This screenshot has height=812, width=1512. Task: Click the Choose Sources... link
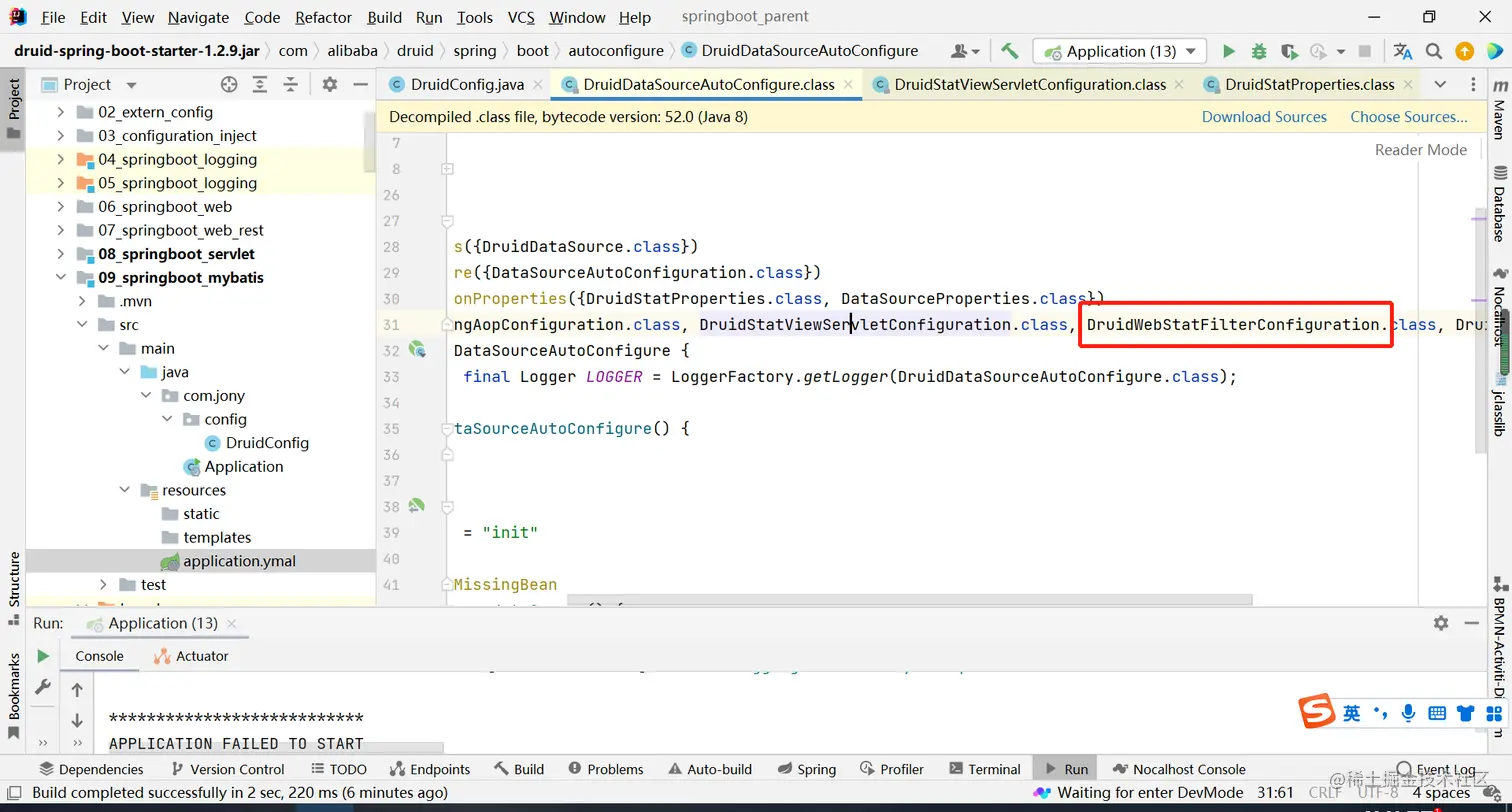pyautogui.click(x=1409, y=117)
